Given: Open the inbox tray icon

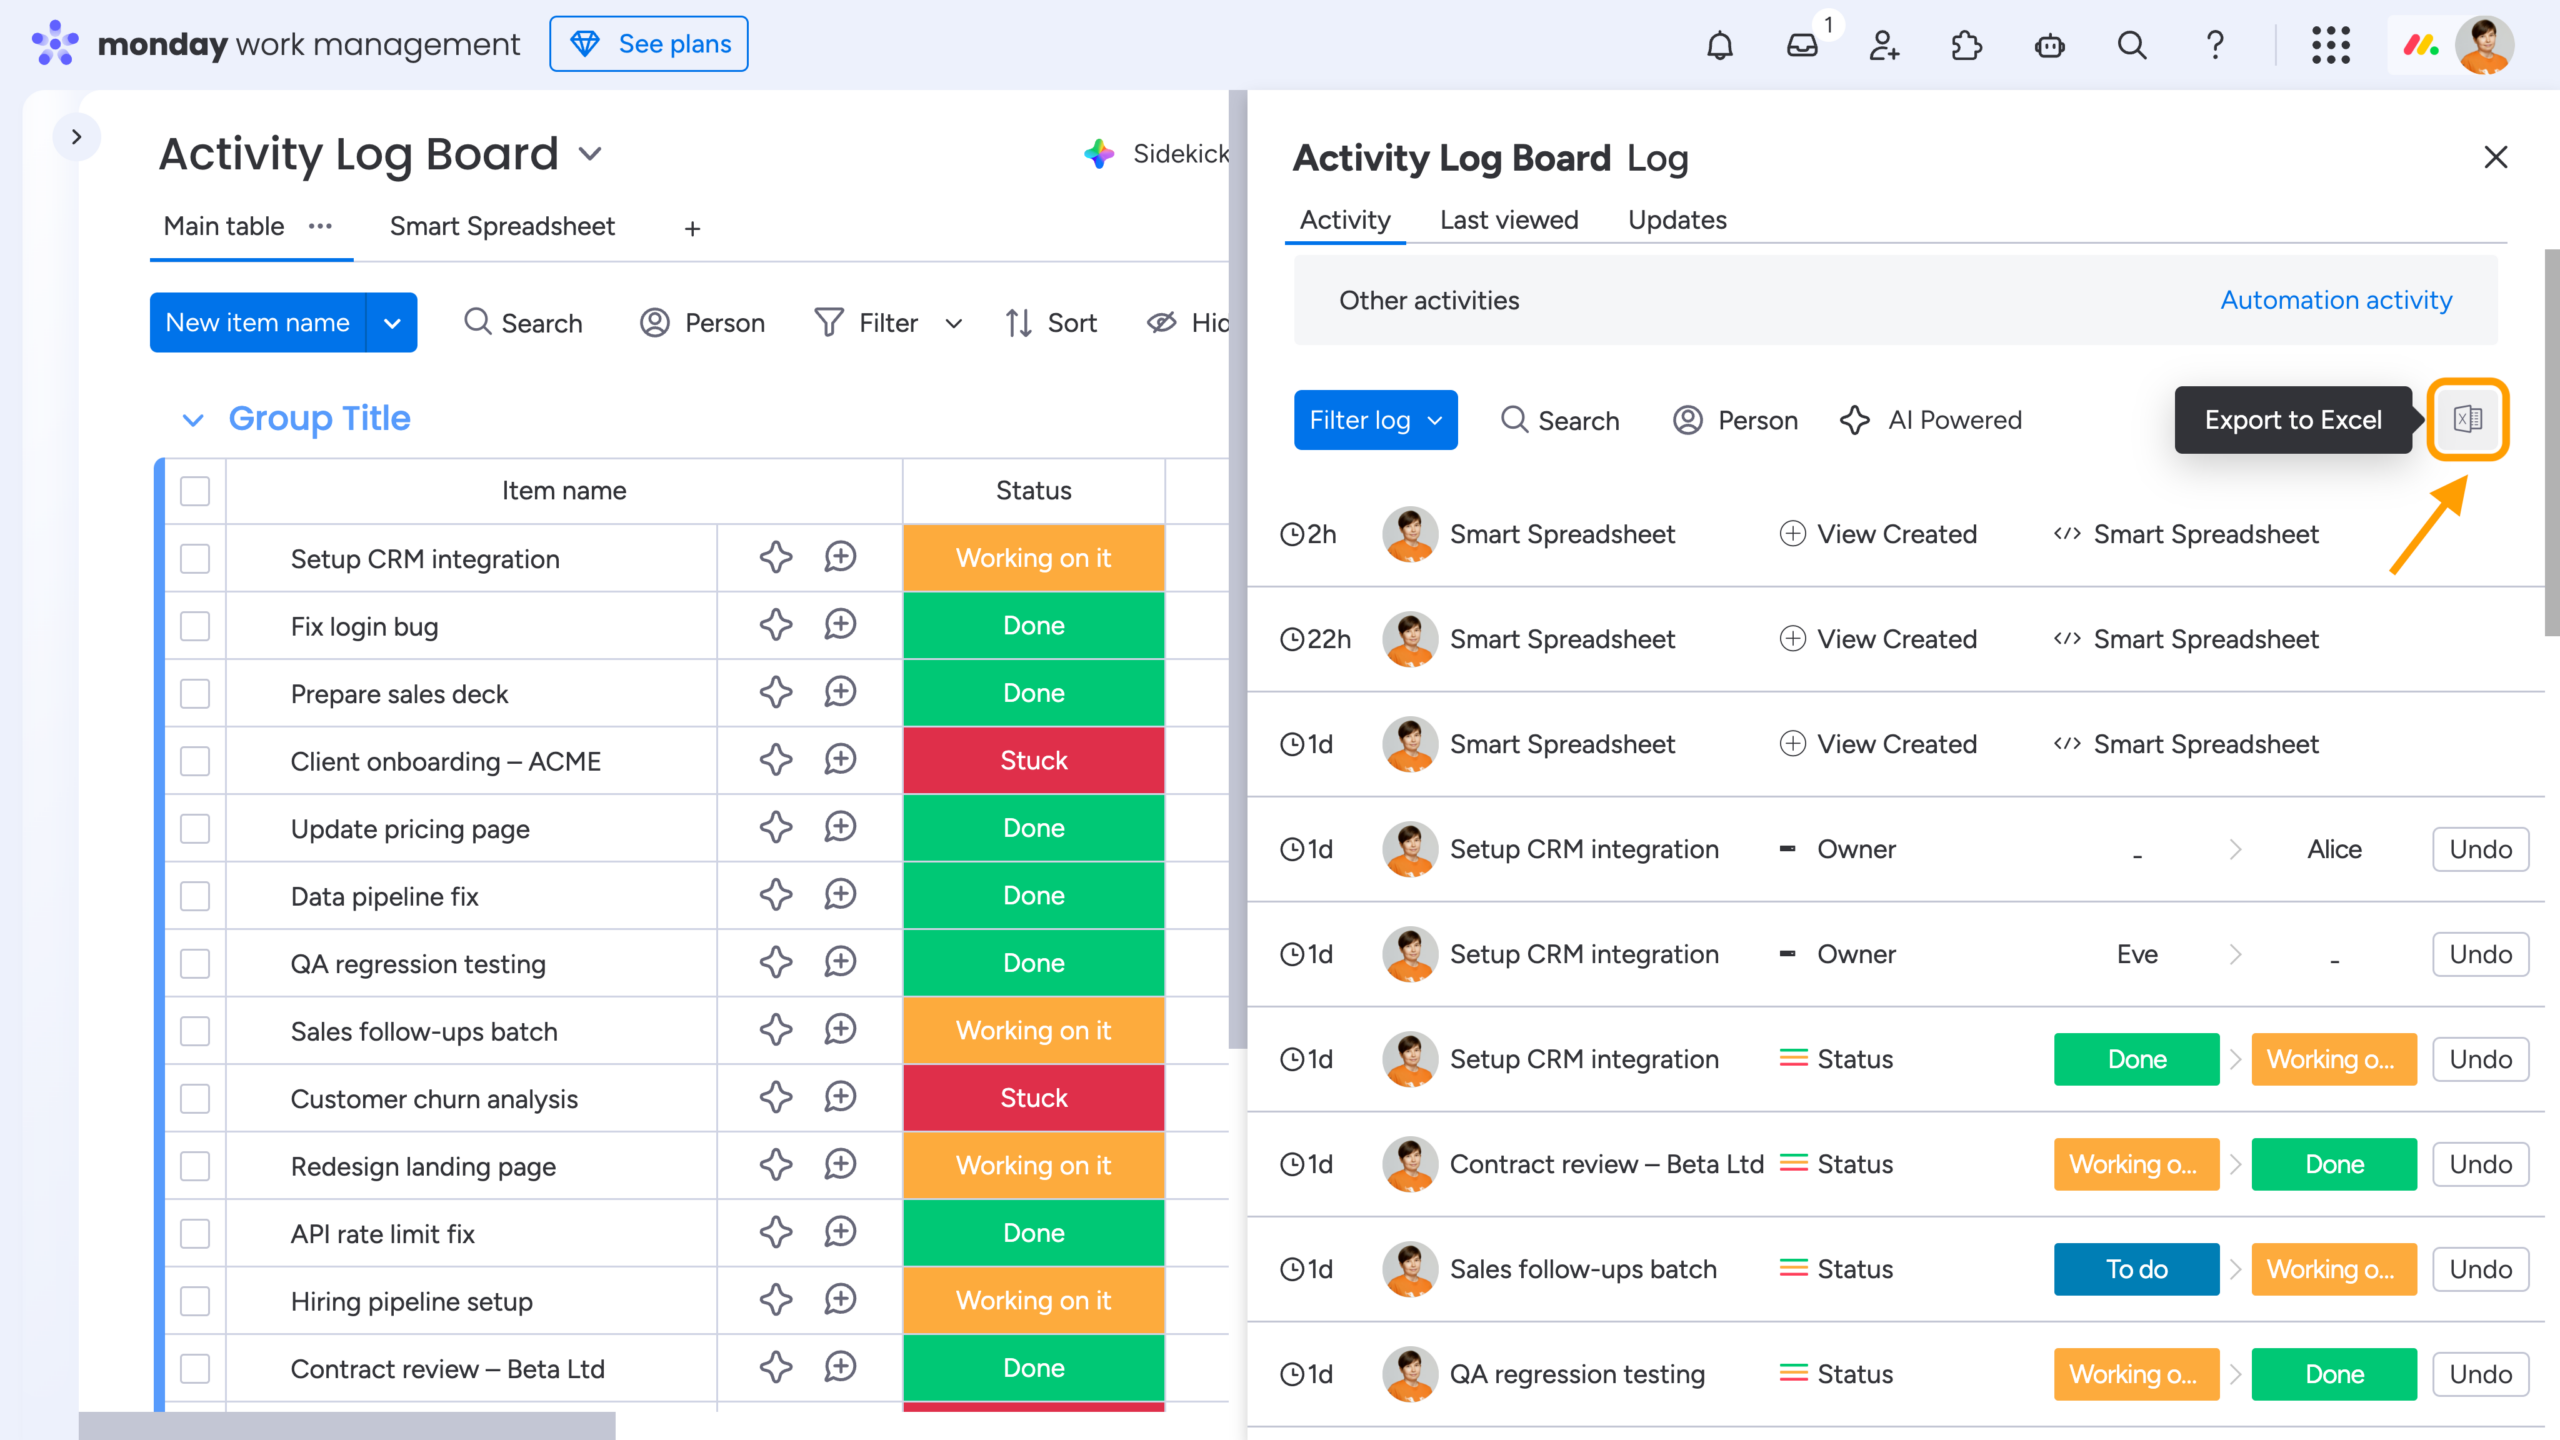Looking at the screenshot, I should pos(1803,45).
